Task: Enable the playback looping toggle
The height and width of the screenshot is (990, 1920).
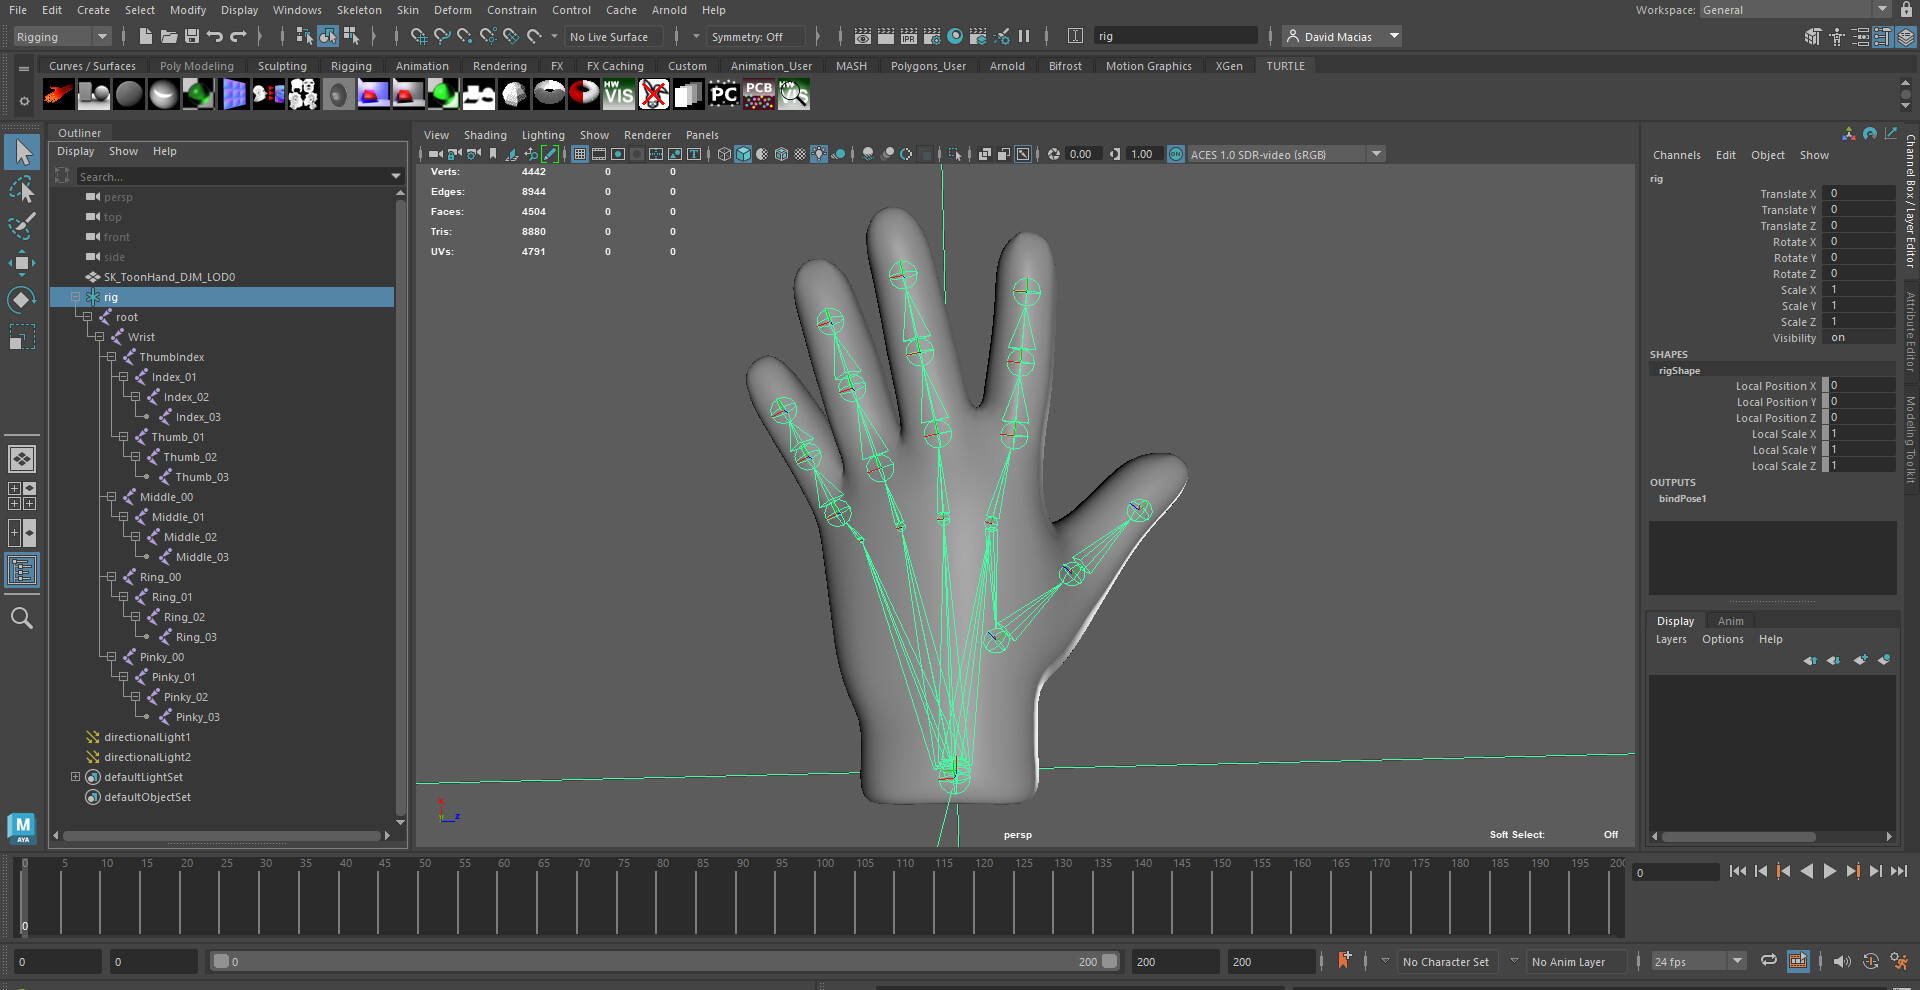Action: click(x=1768, y=961)
